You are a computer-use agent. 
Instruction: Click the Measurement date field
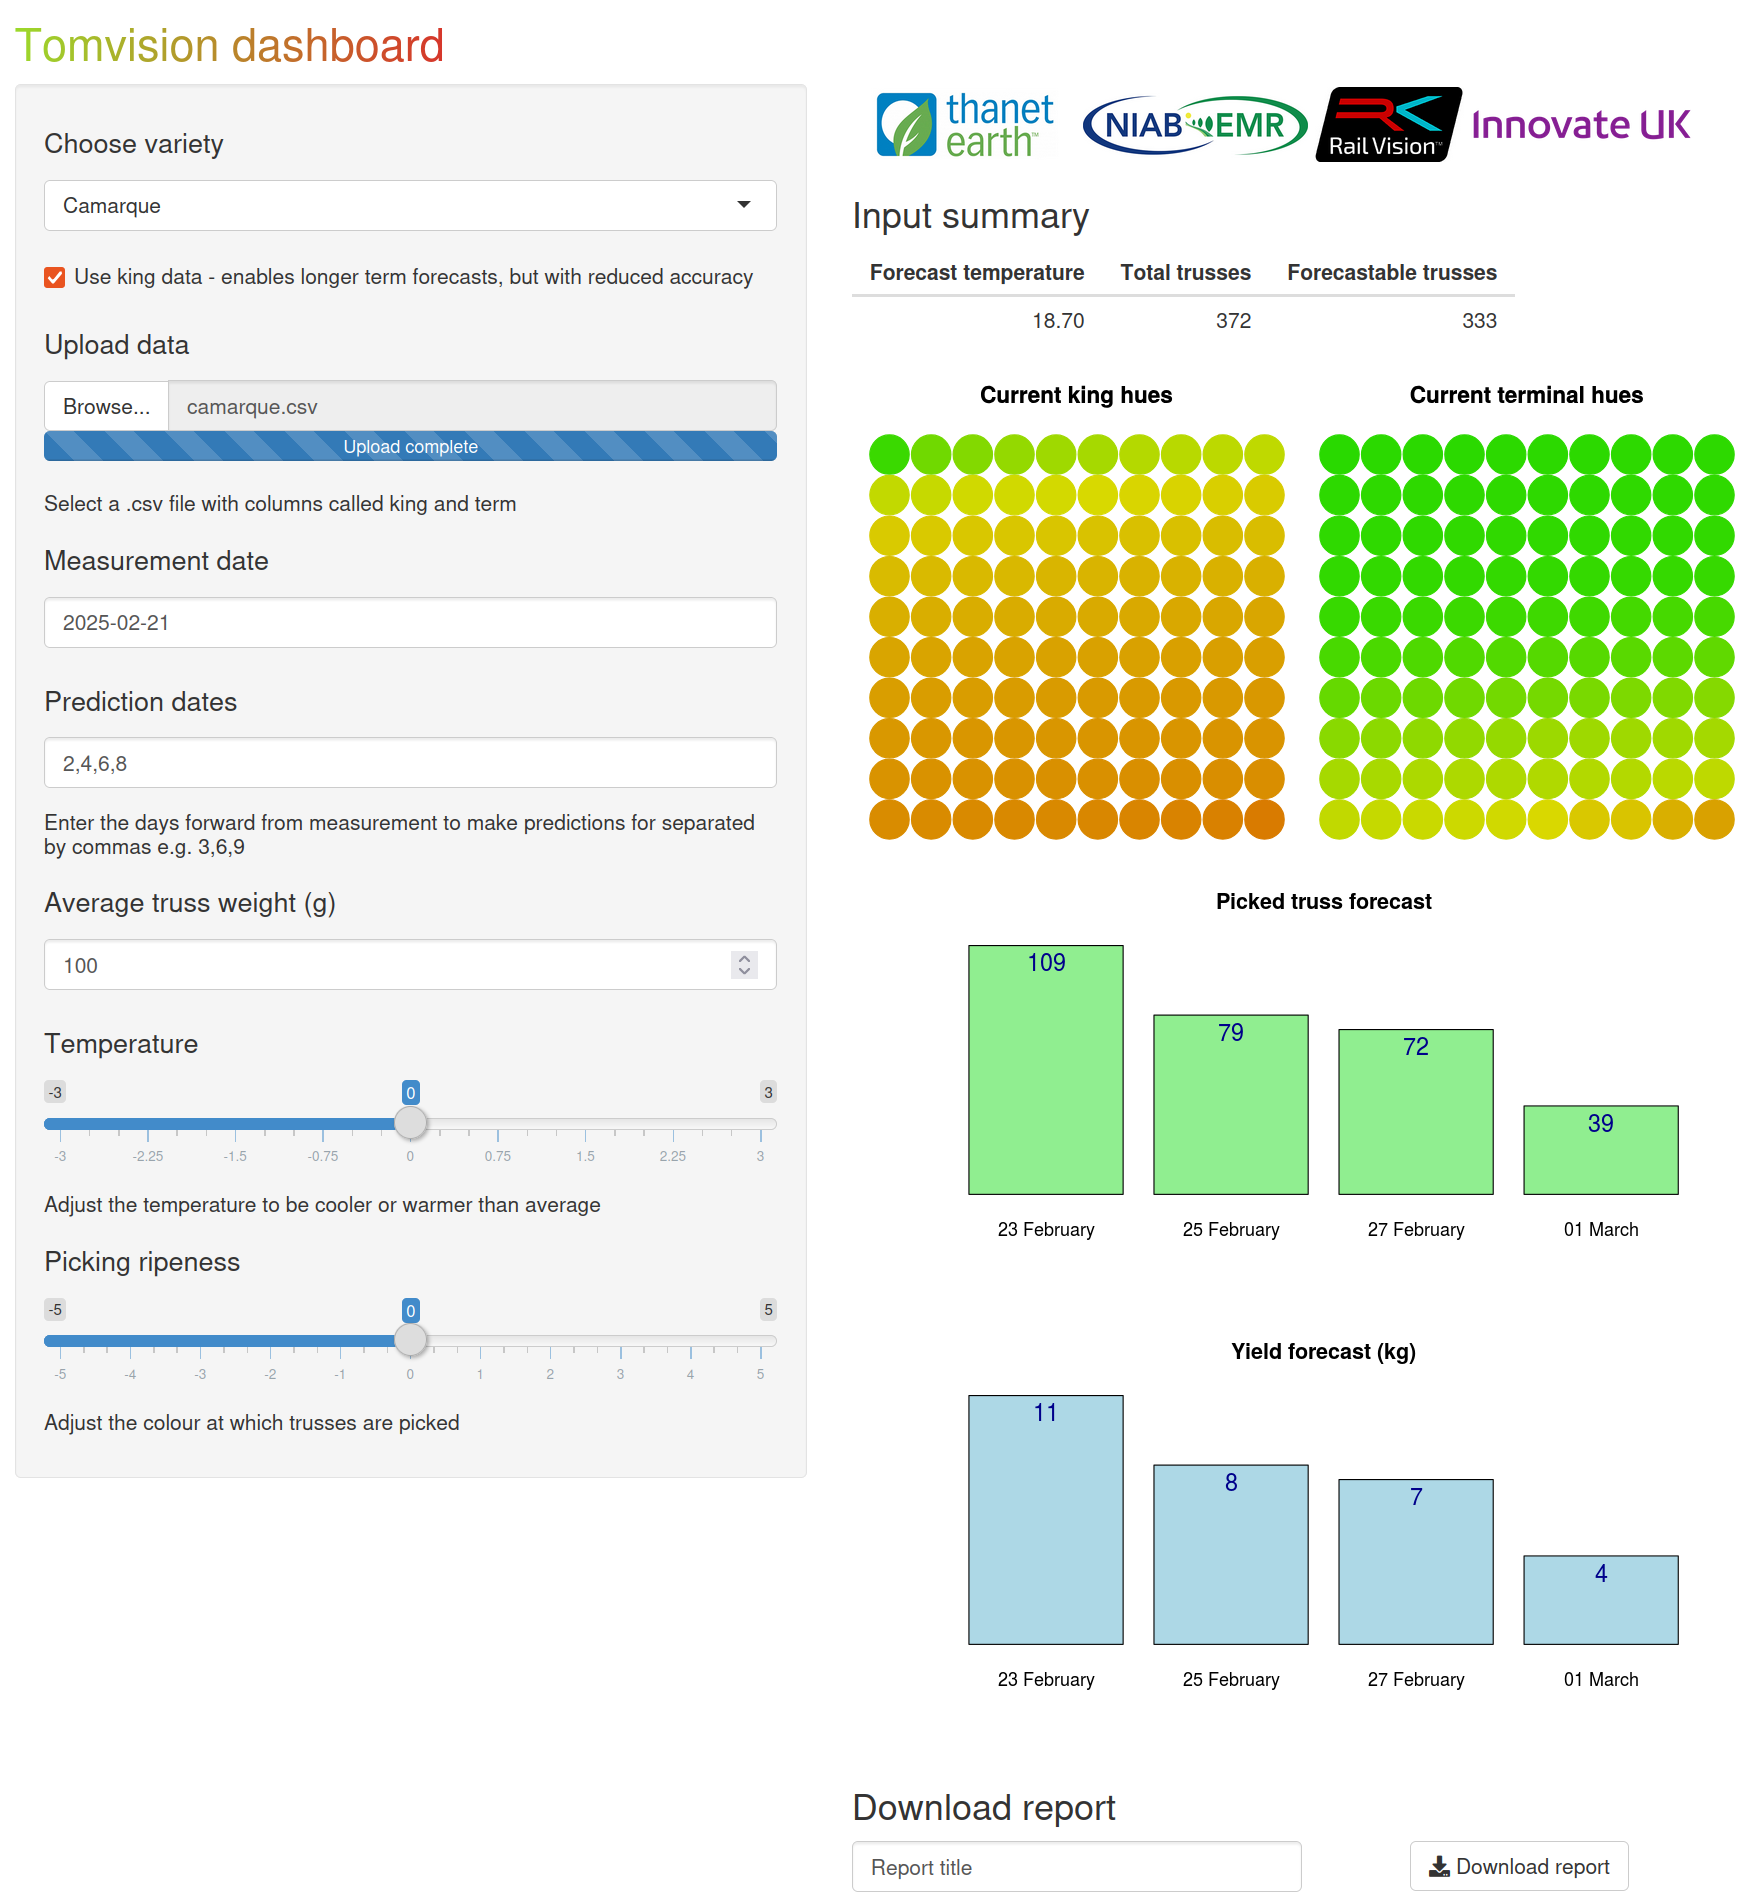tap(410, 623)
